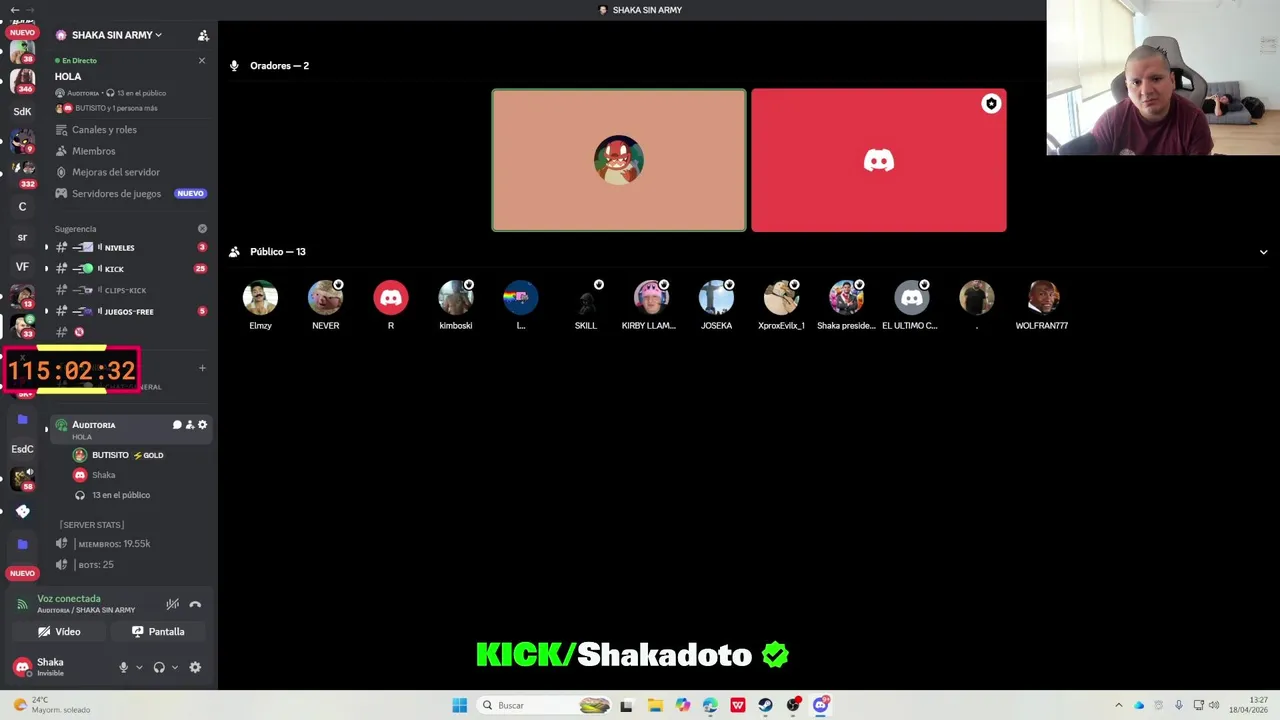Open Discord icon in the taskbar
1280x720 pixels.
(x=821, y=705)
